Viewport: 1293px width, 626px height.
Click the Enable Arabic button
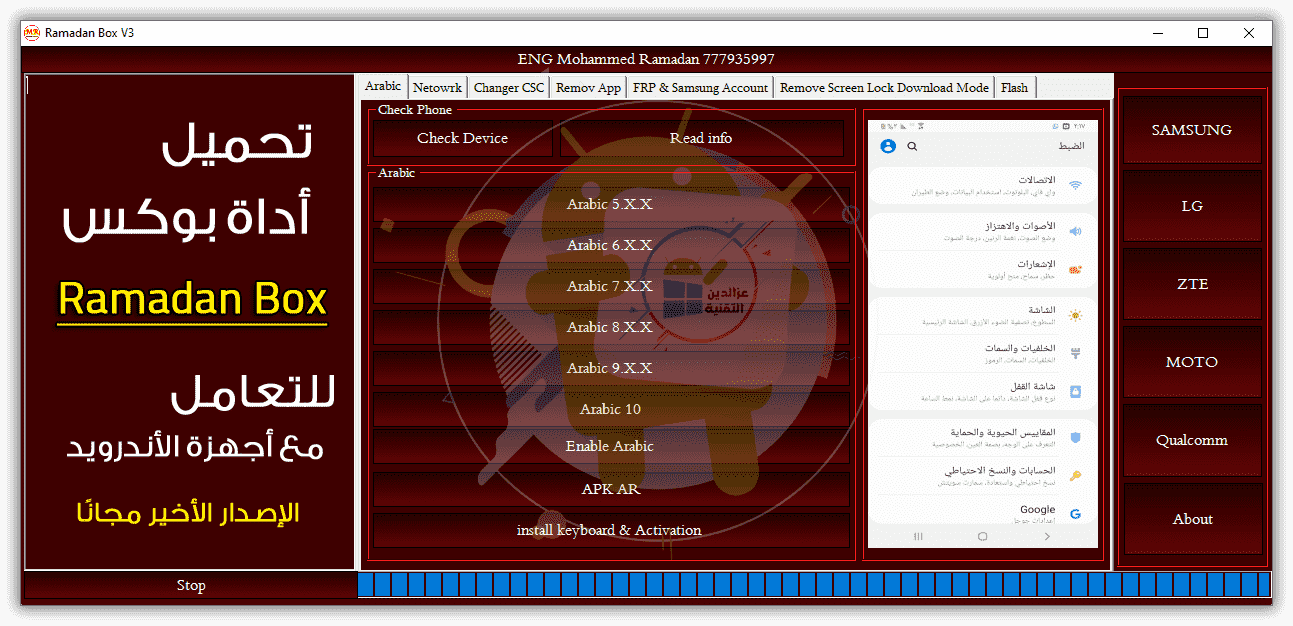coord(610,446)
